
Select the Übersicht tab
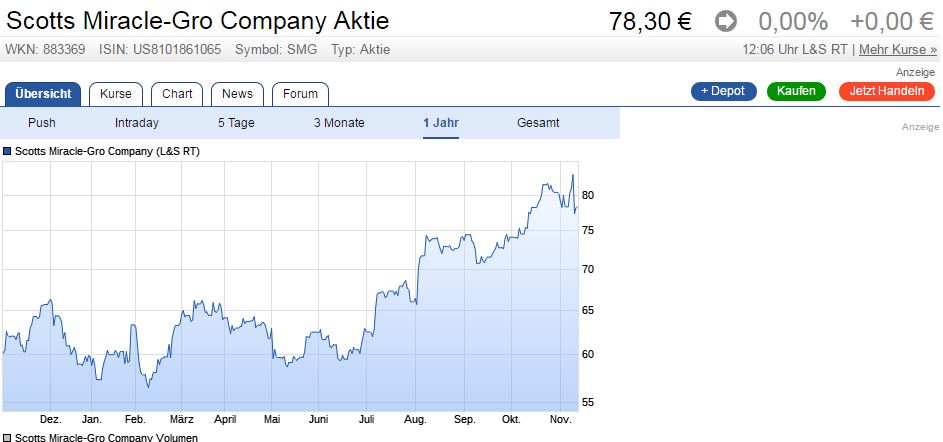click(x=43, y=94)
